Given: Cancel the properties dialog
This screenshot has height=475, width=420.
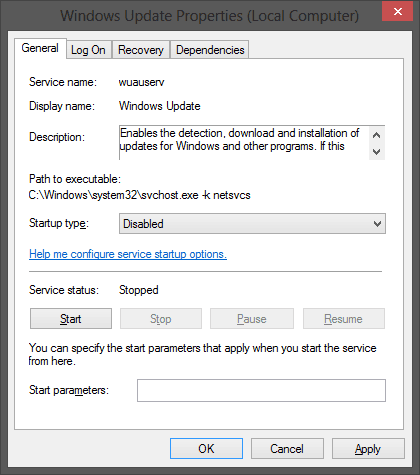Looking at the screenshot, I should click(287, 449).
